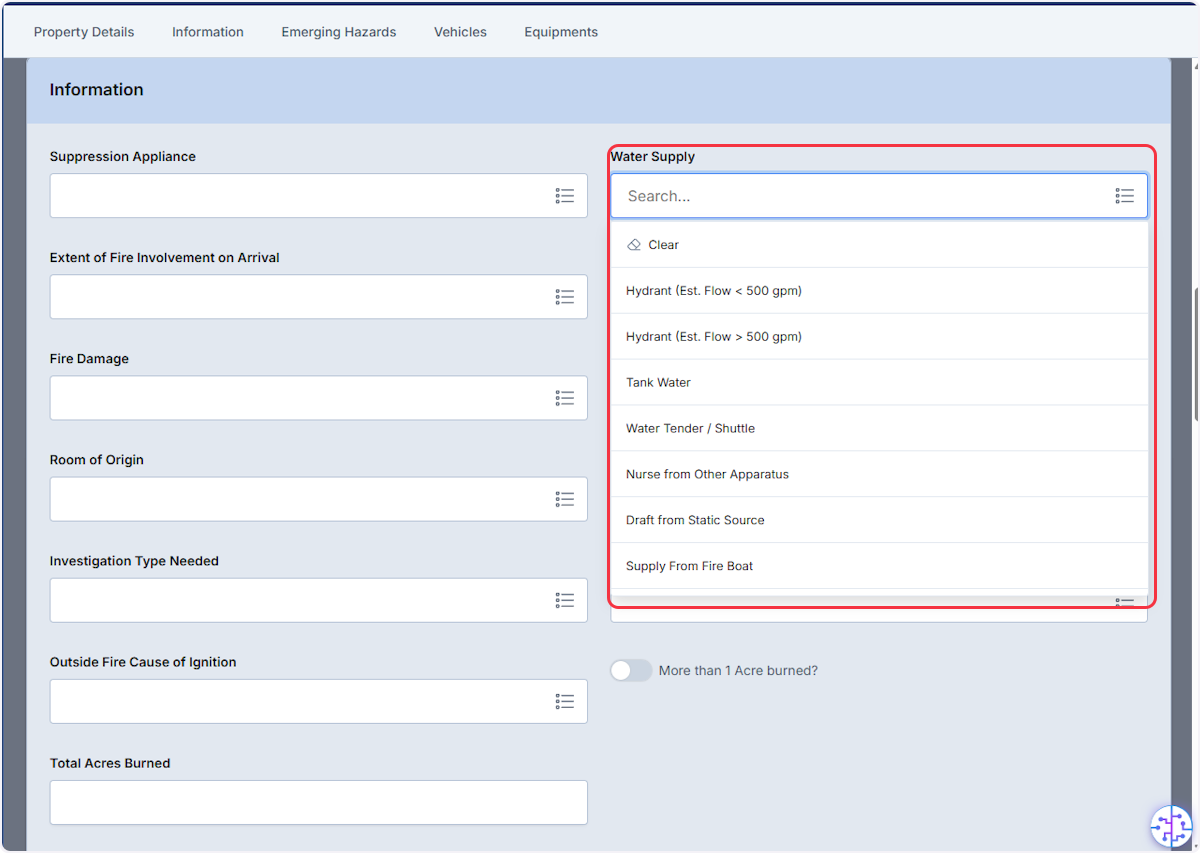Switch to Information tab
Screen dimensions: 1200x853
click(208, 32)
